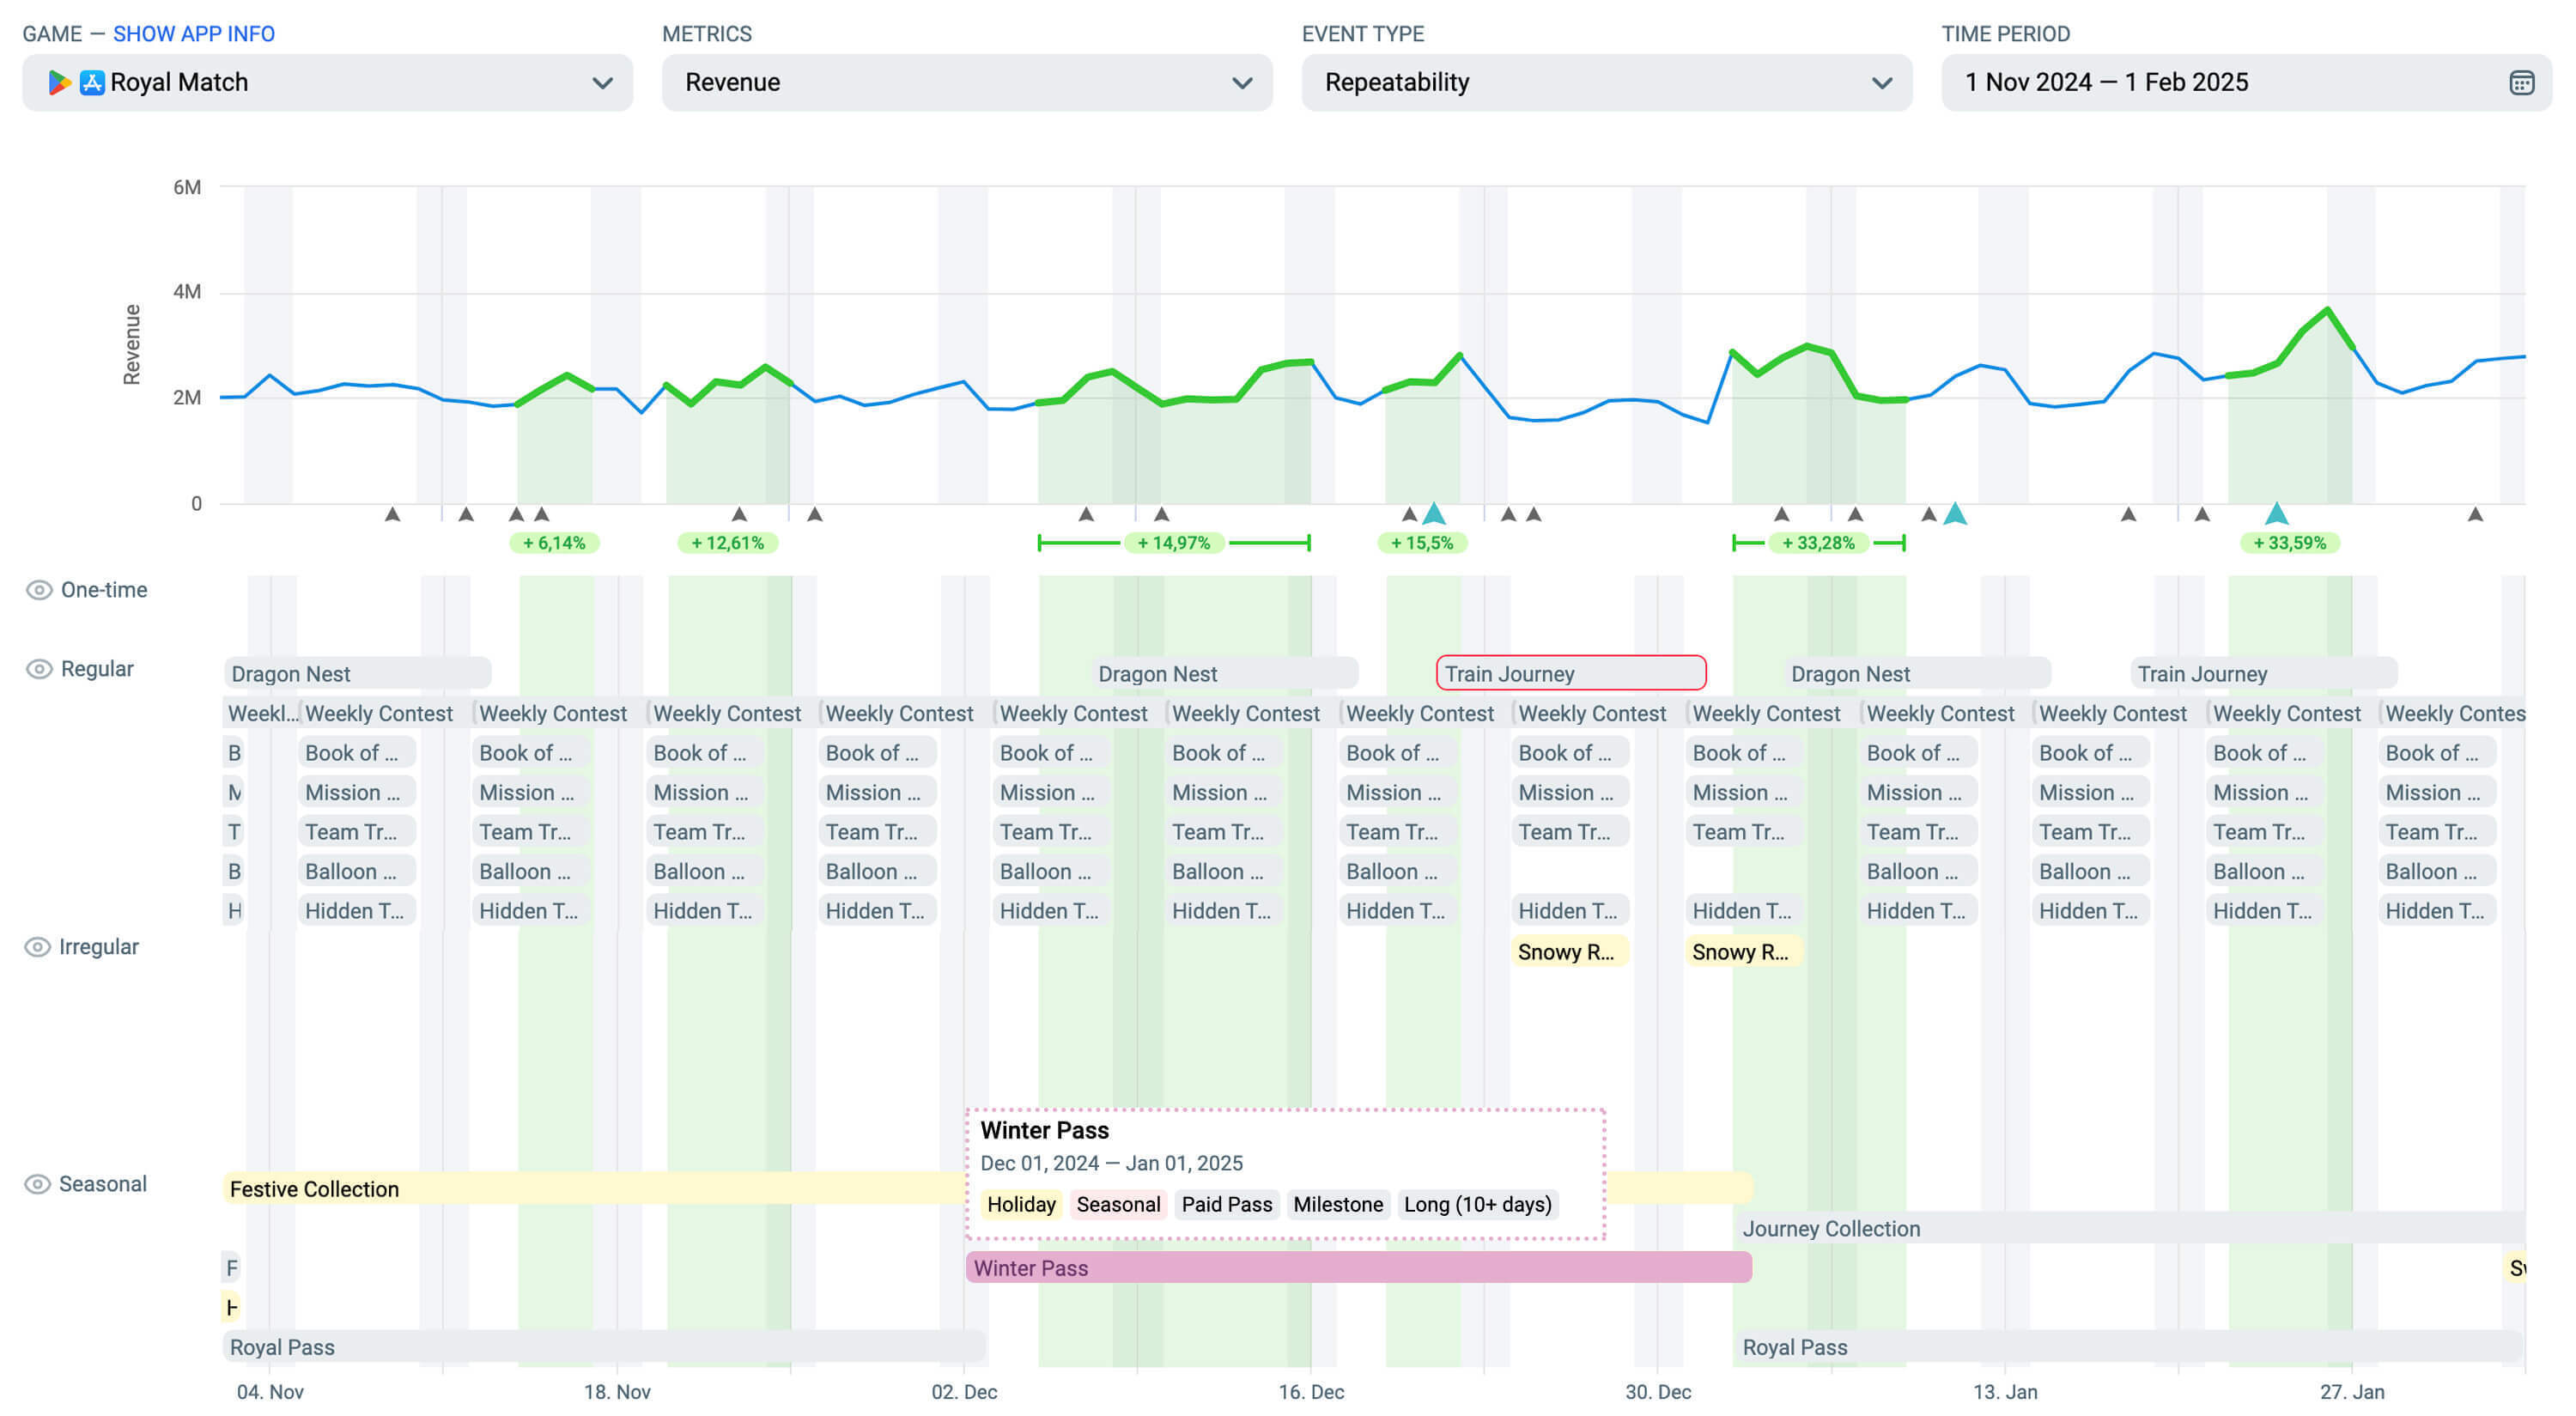Click teal triangle marker above +15,5% label
The width and height of the screenshot is (2576, 1416).
[1434, 514]
